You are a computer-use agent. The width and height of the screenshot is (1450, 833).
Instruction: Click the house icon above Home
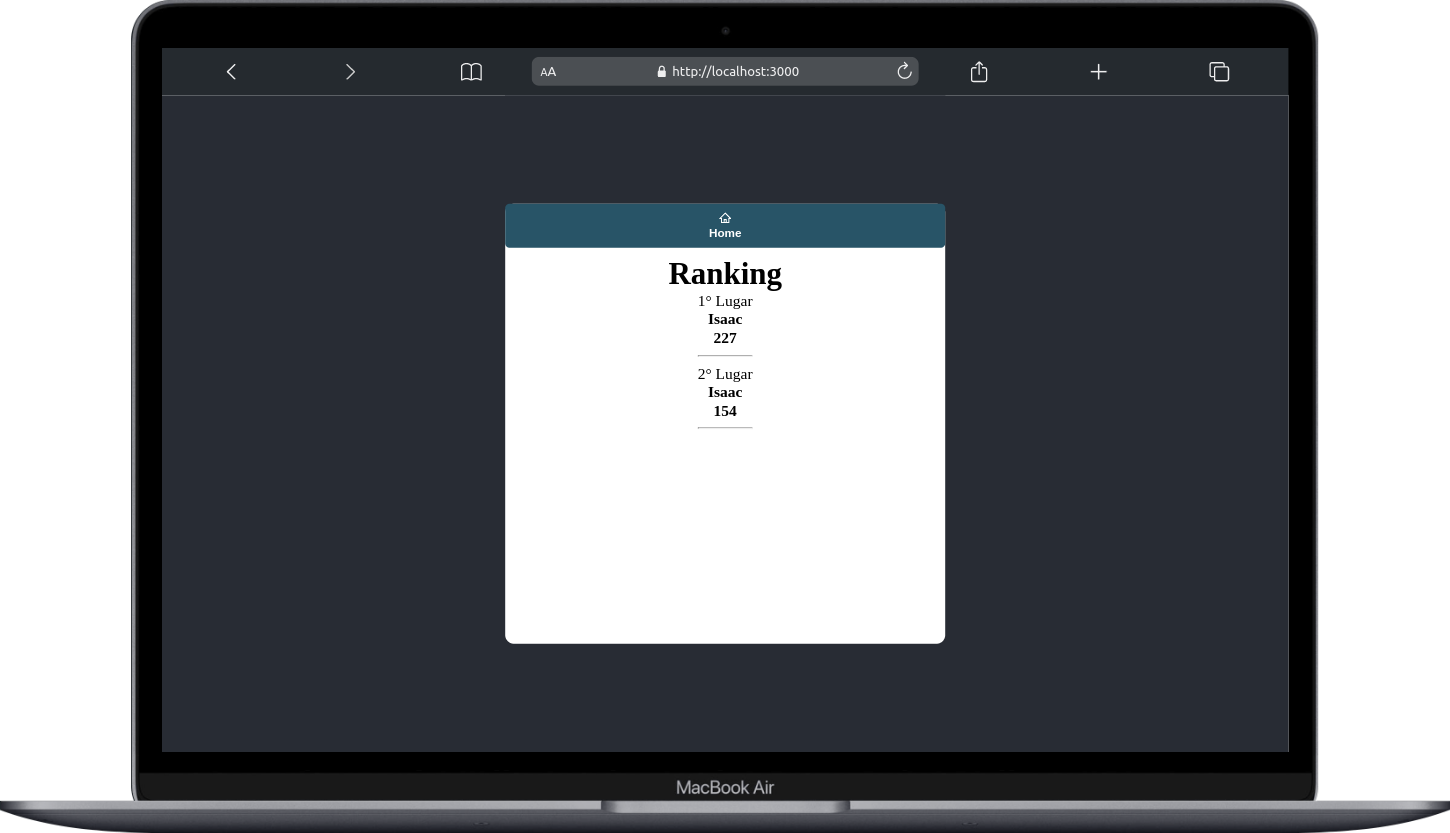click(x=725, y=218)
